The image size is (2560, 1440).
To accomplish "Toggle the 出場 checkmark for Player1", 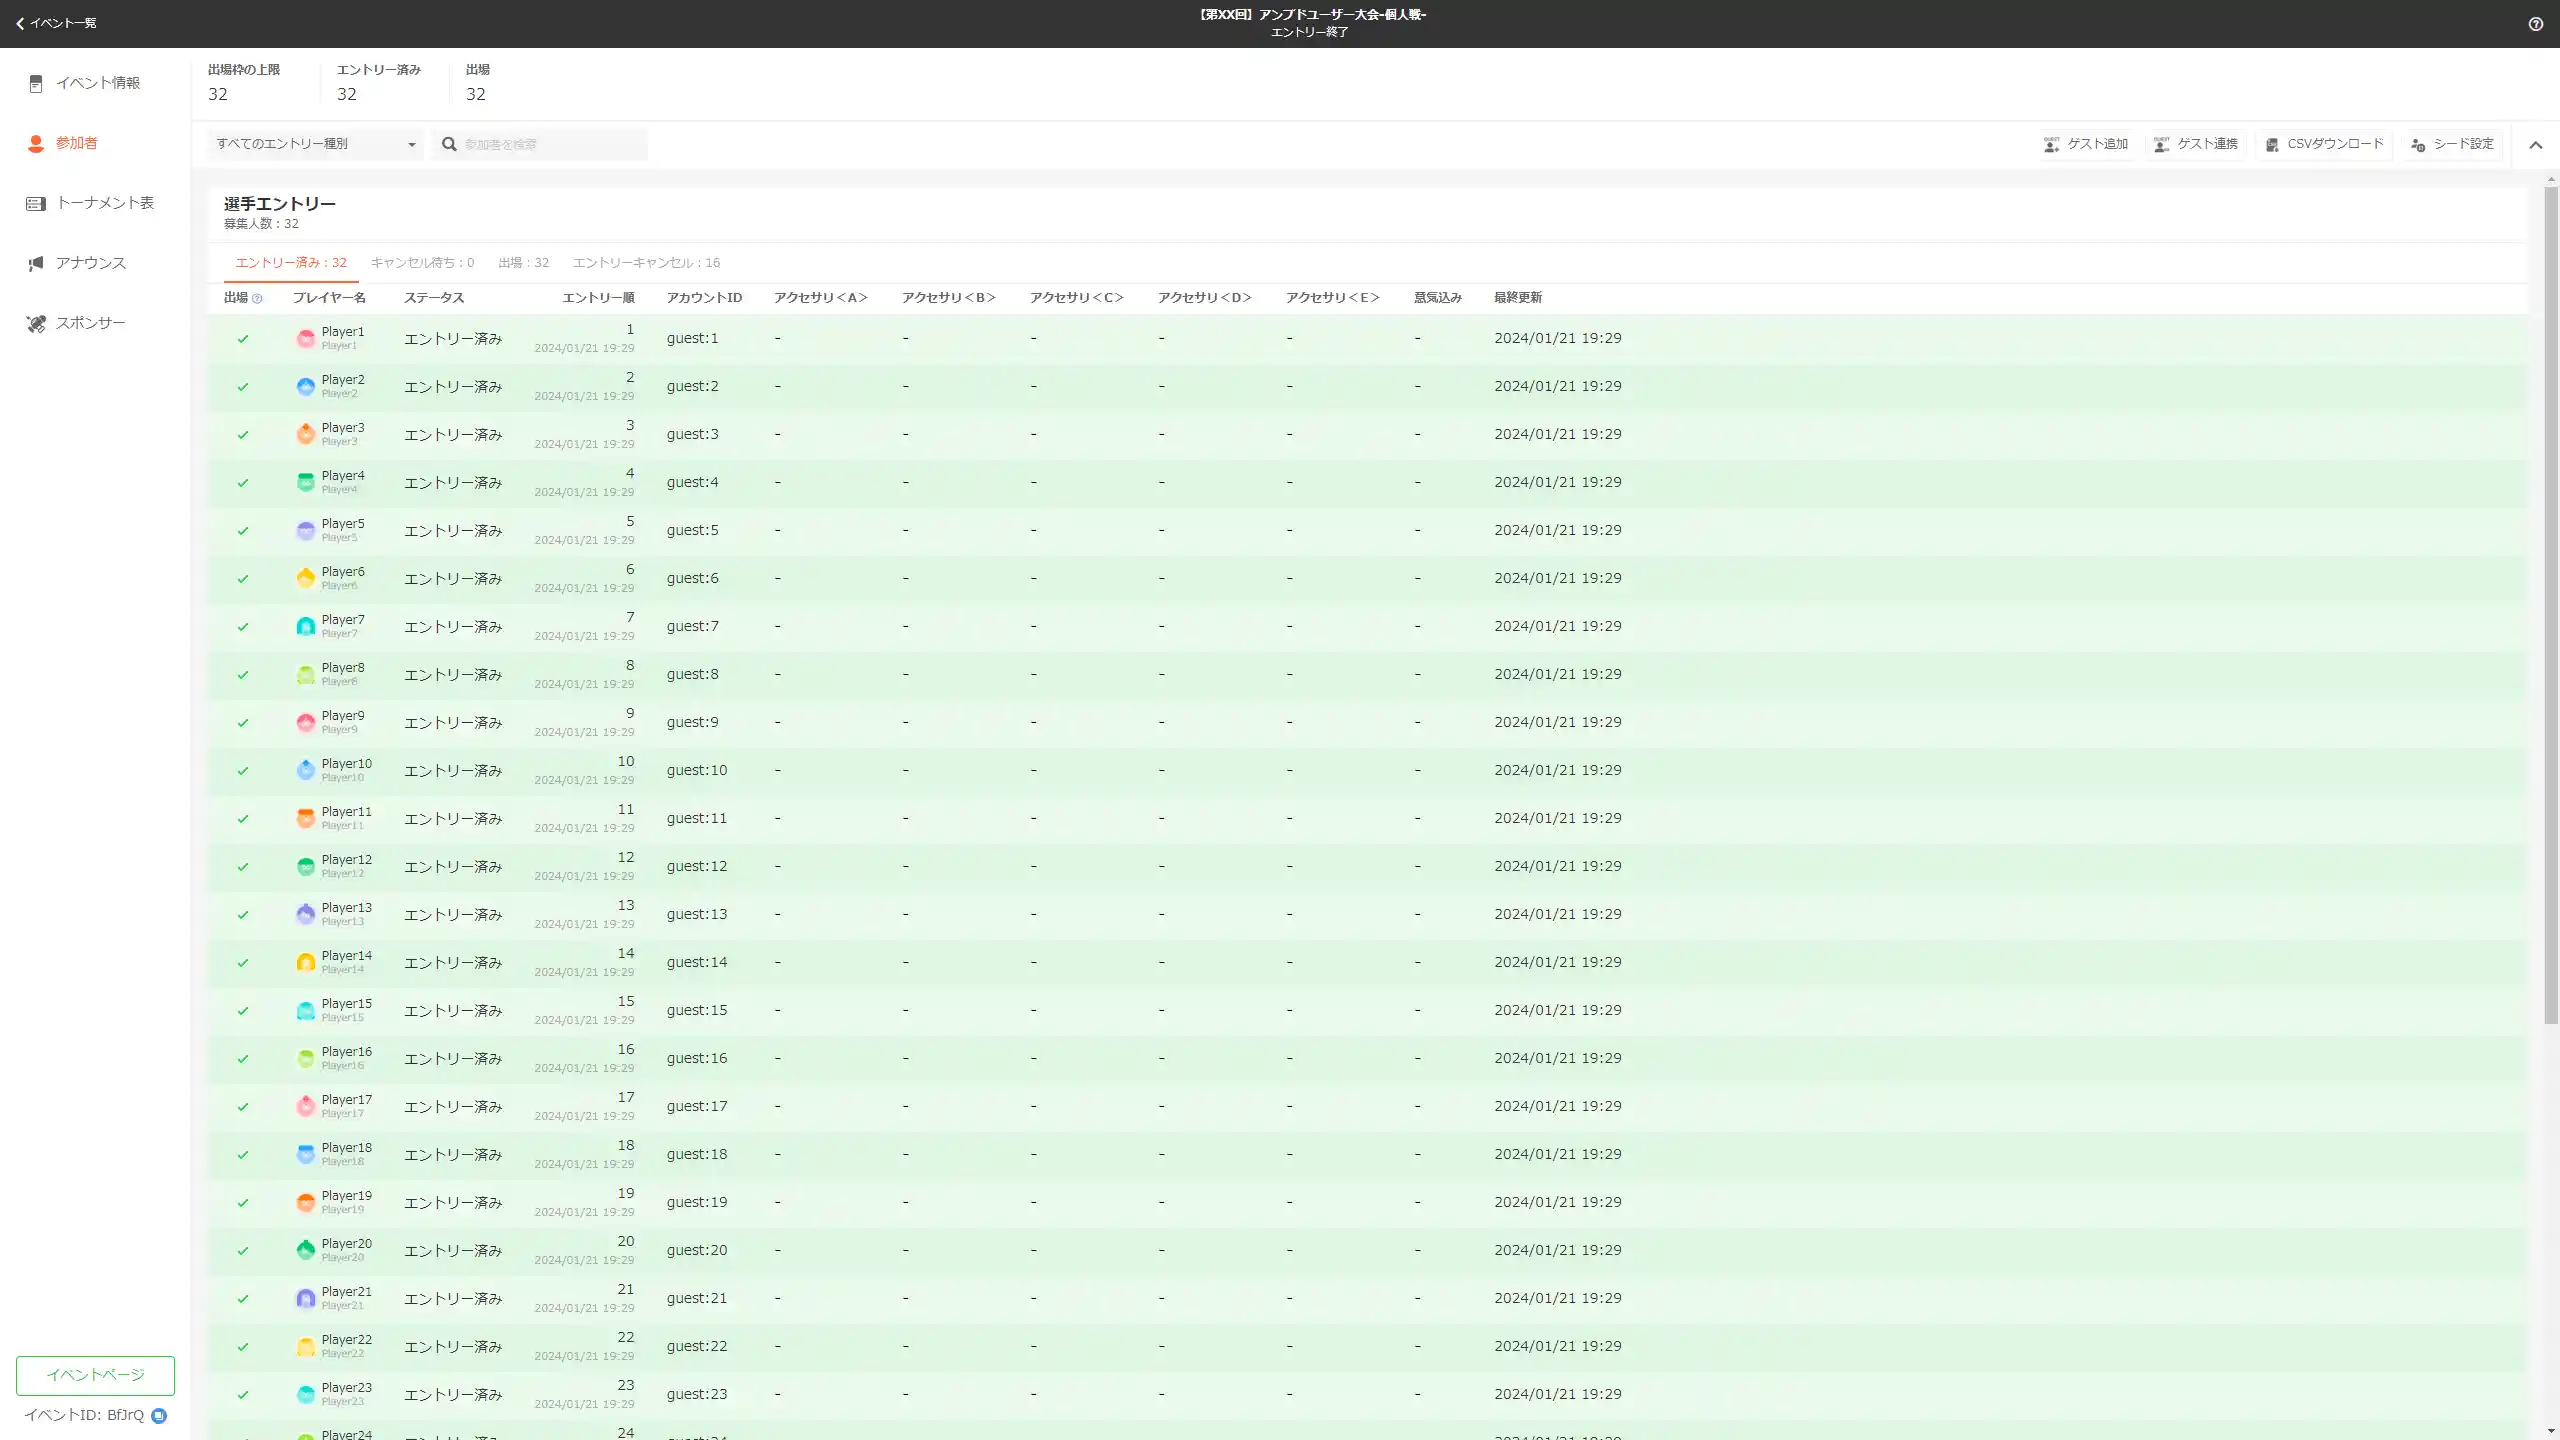I will click(x=242, y=339).
